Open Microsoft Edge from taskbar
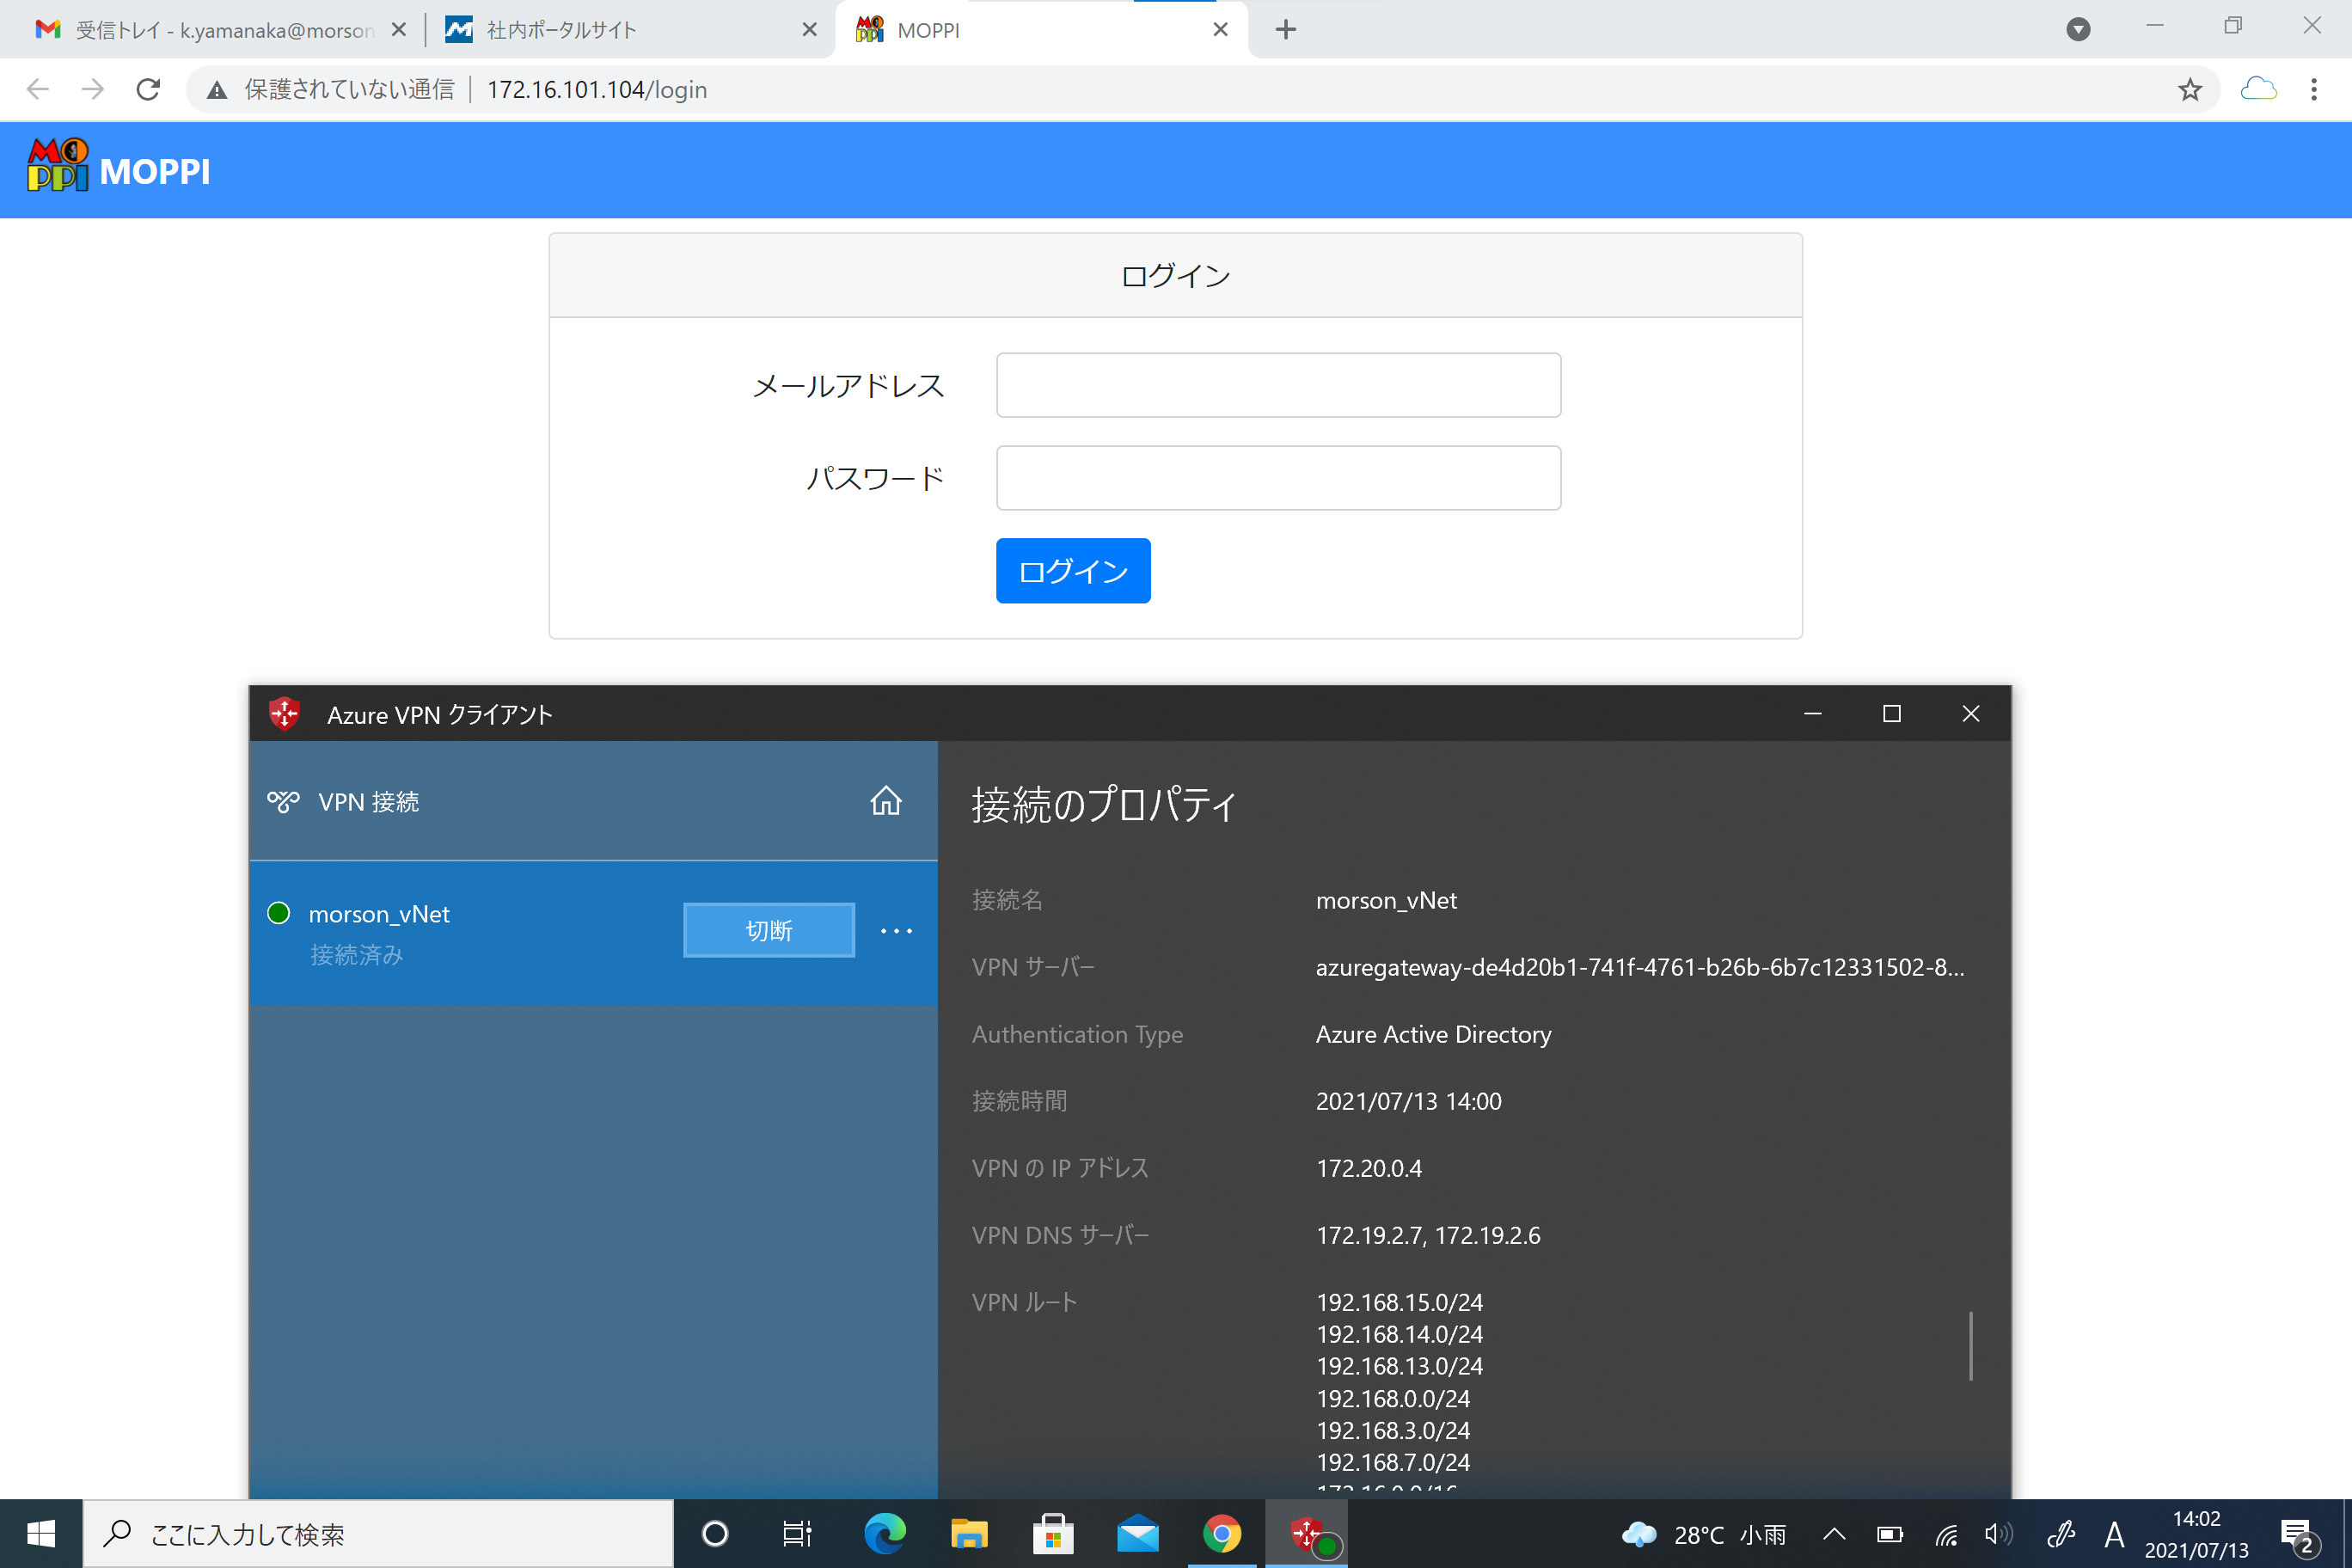The height and width of the screenshot is (1568, 2352). pyautogui.click(x=884, y=1533)
